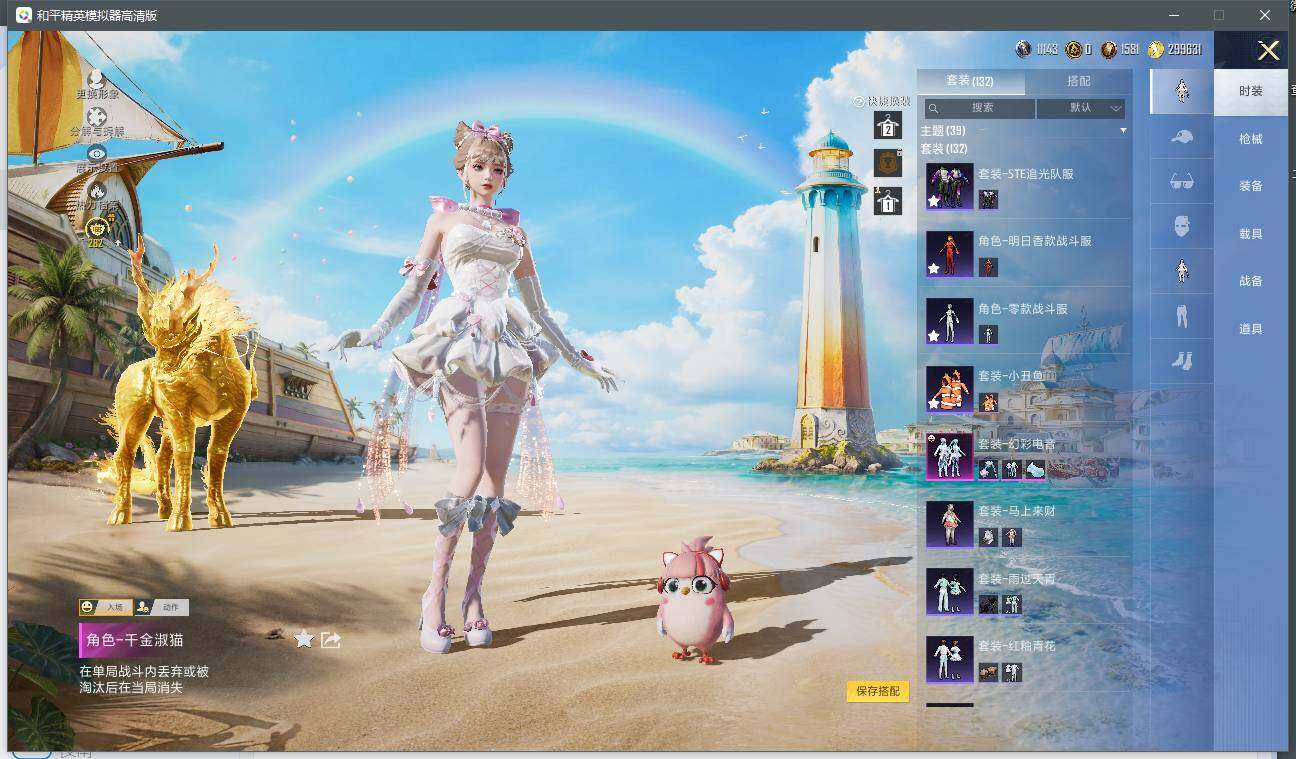Open the 战备 combat-readiness tab
The image size is (1296, 759).
coord(1251,281)
